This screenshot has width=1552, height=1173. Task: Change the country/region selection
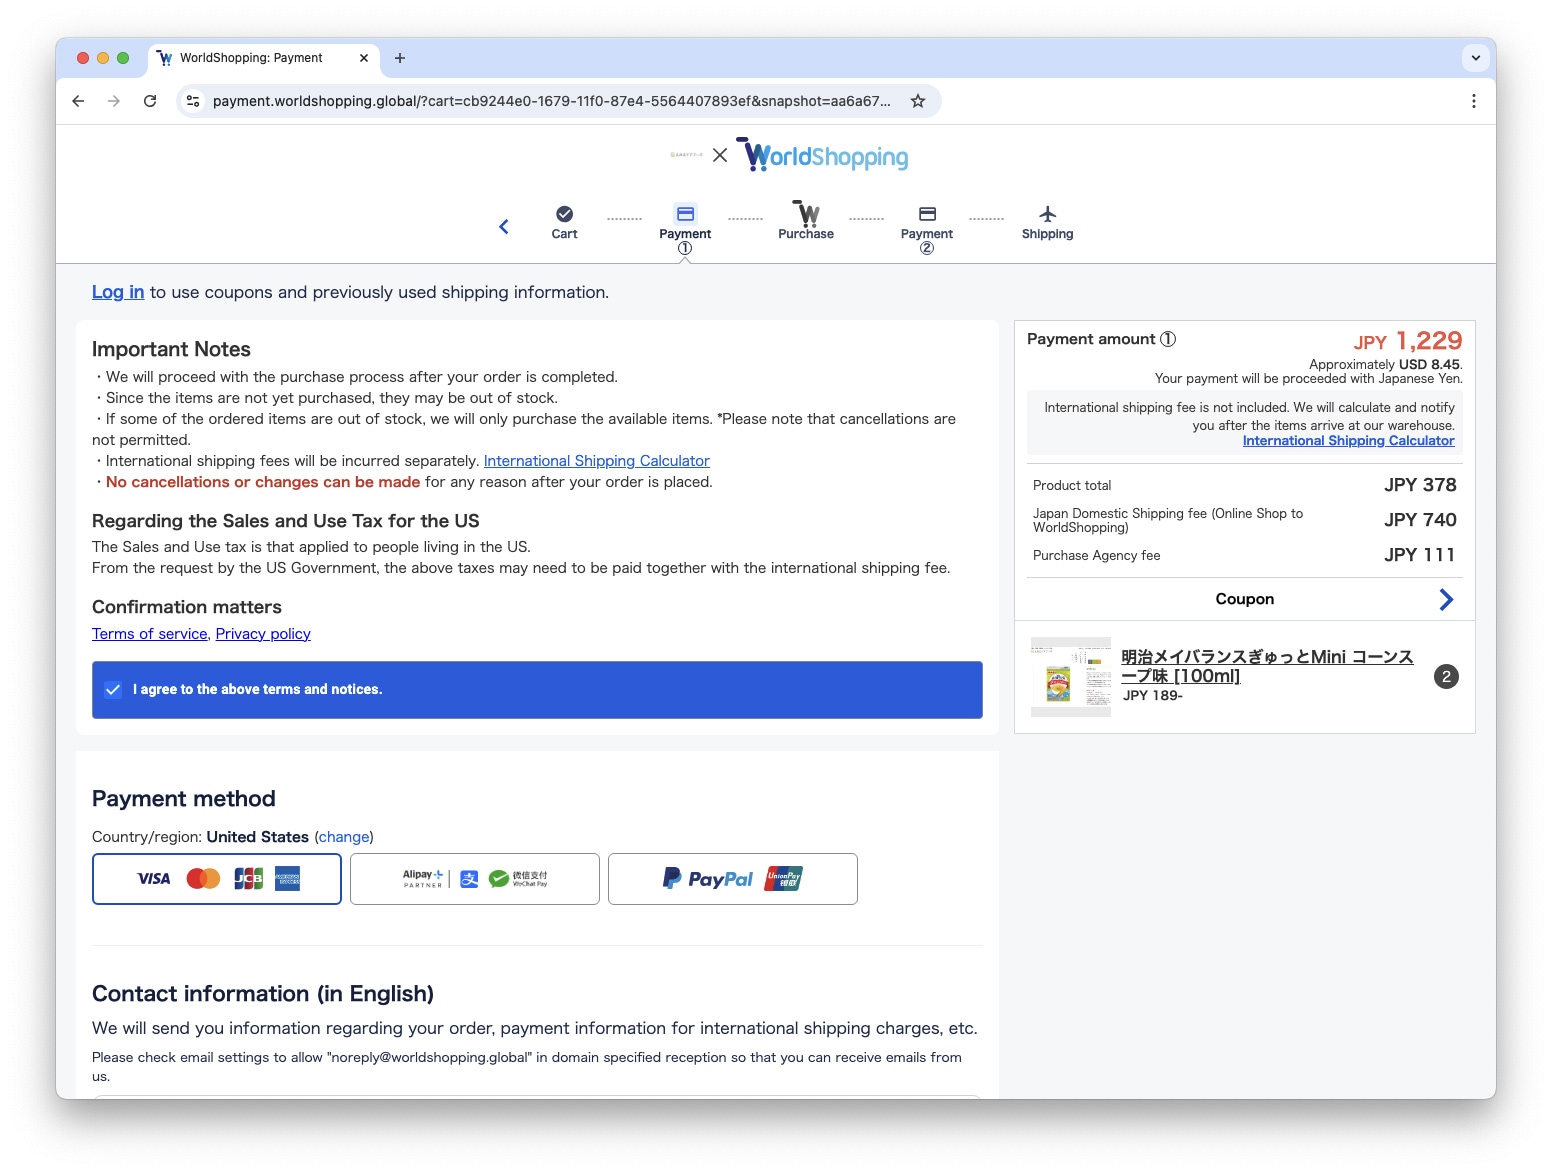click(344, 837)
